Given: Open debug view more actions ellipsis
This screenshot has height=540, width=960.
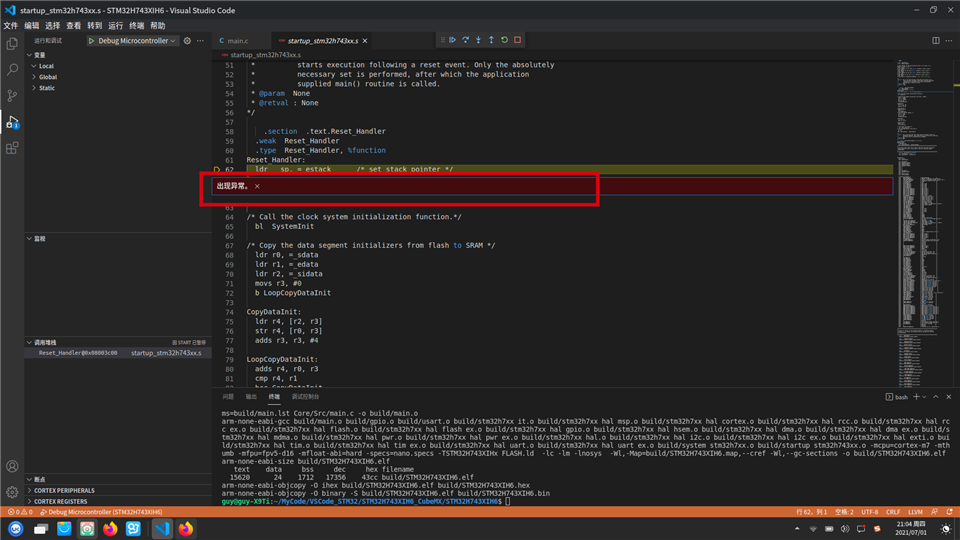Looking at the screenshot, I should (200, 41).
